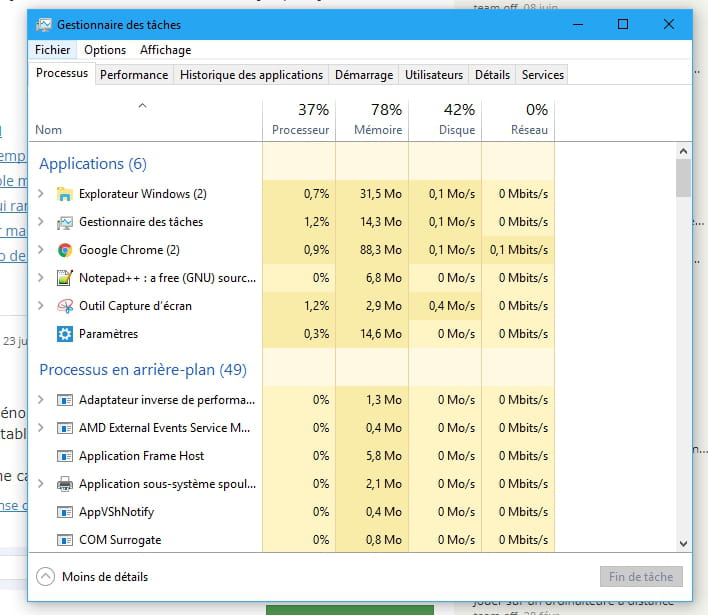Select the COM Surrogate process name
708x615 pixels.
[x=120, y=540]
